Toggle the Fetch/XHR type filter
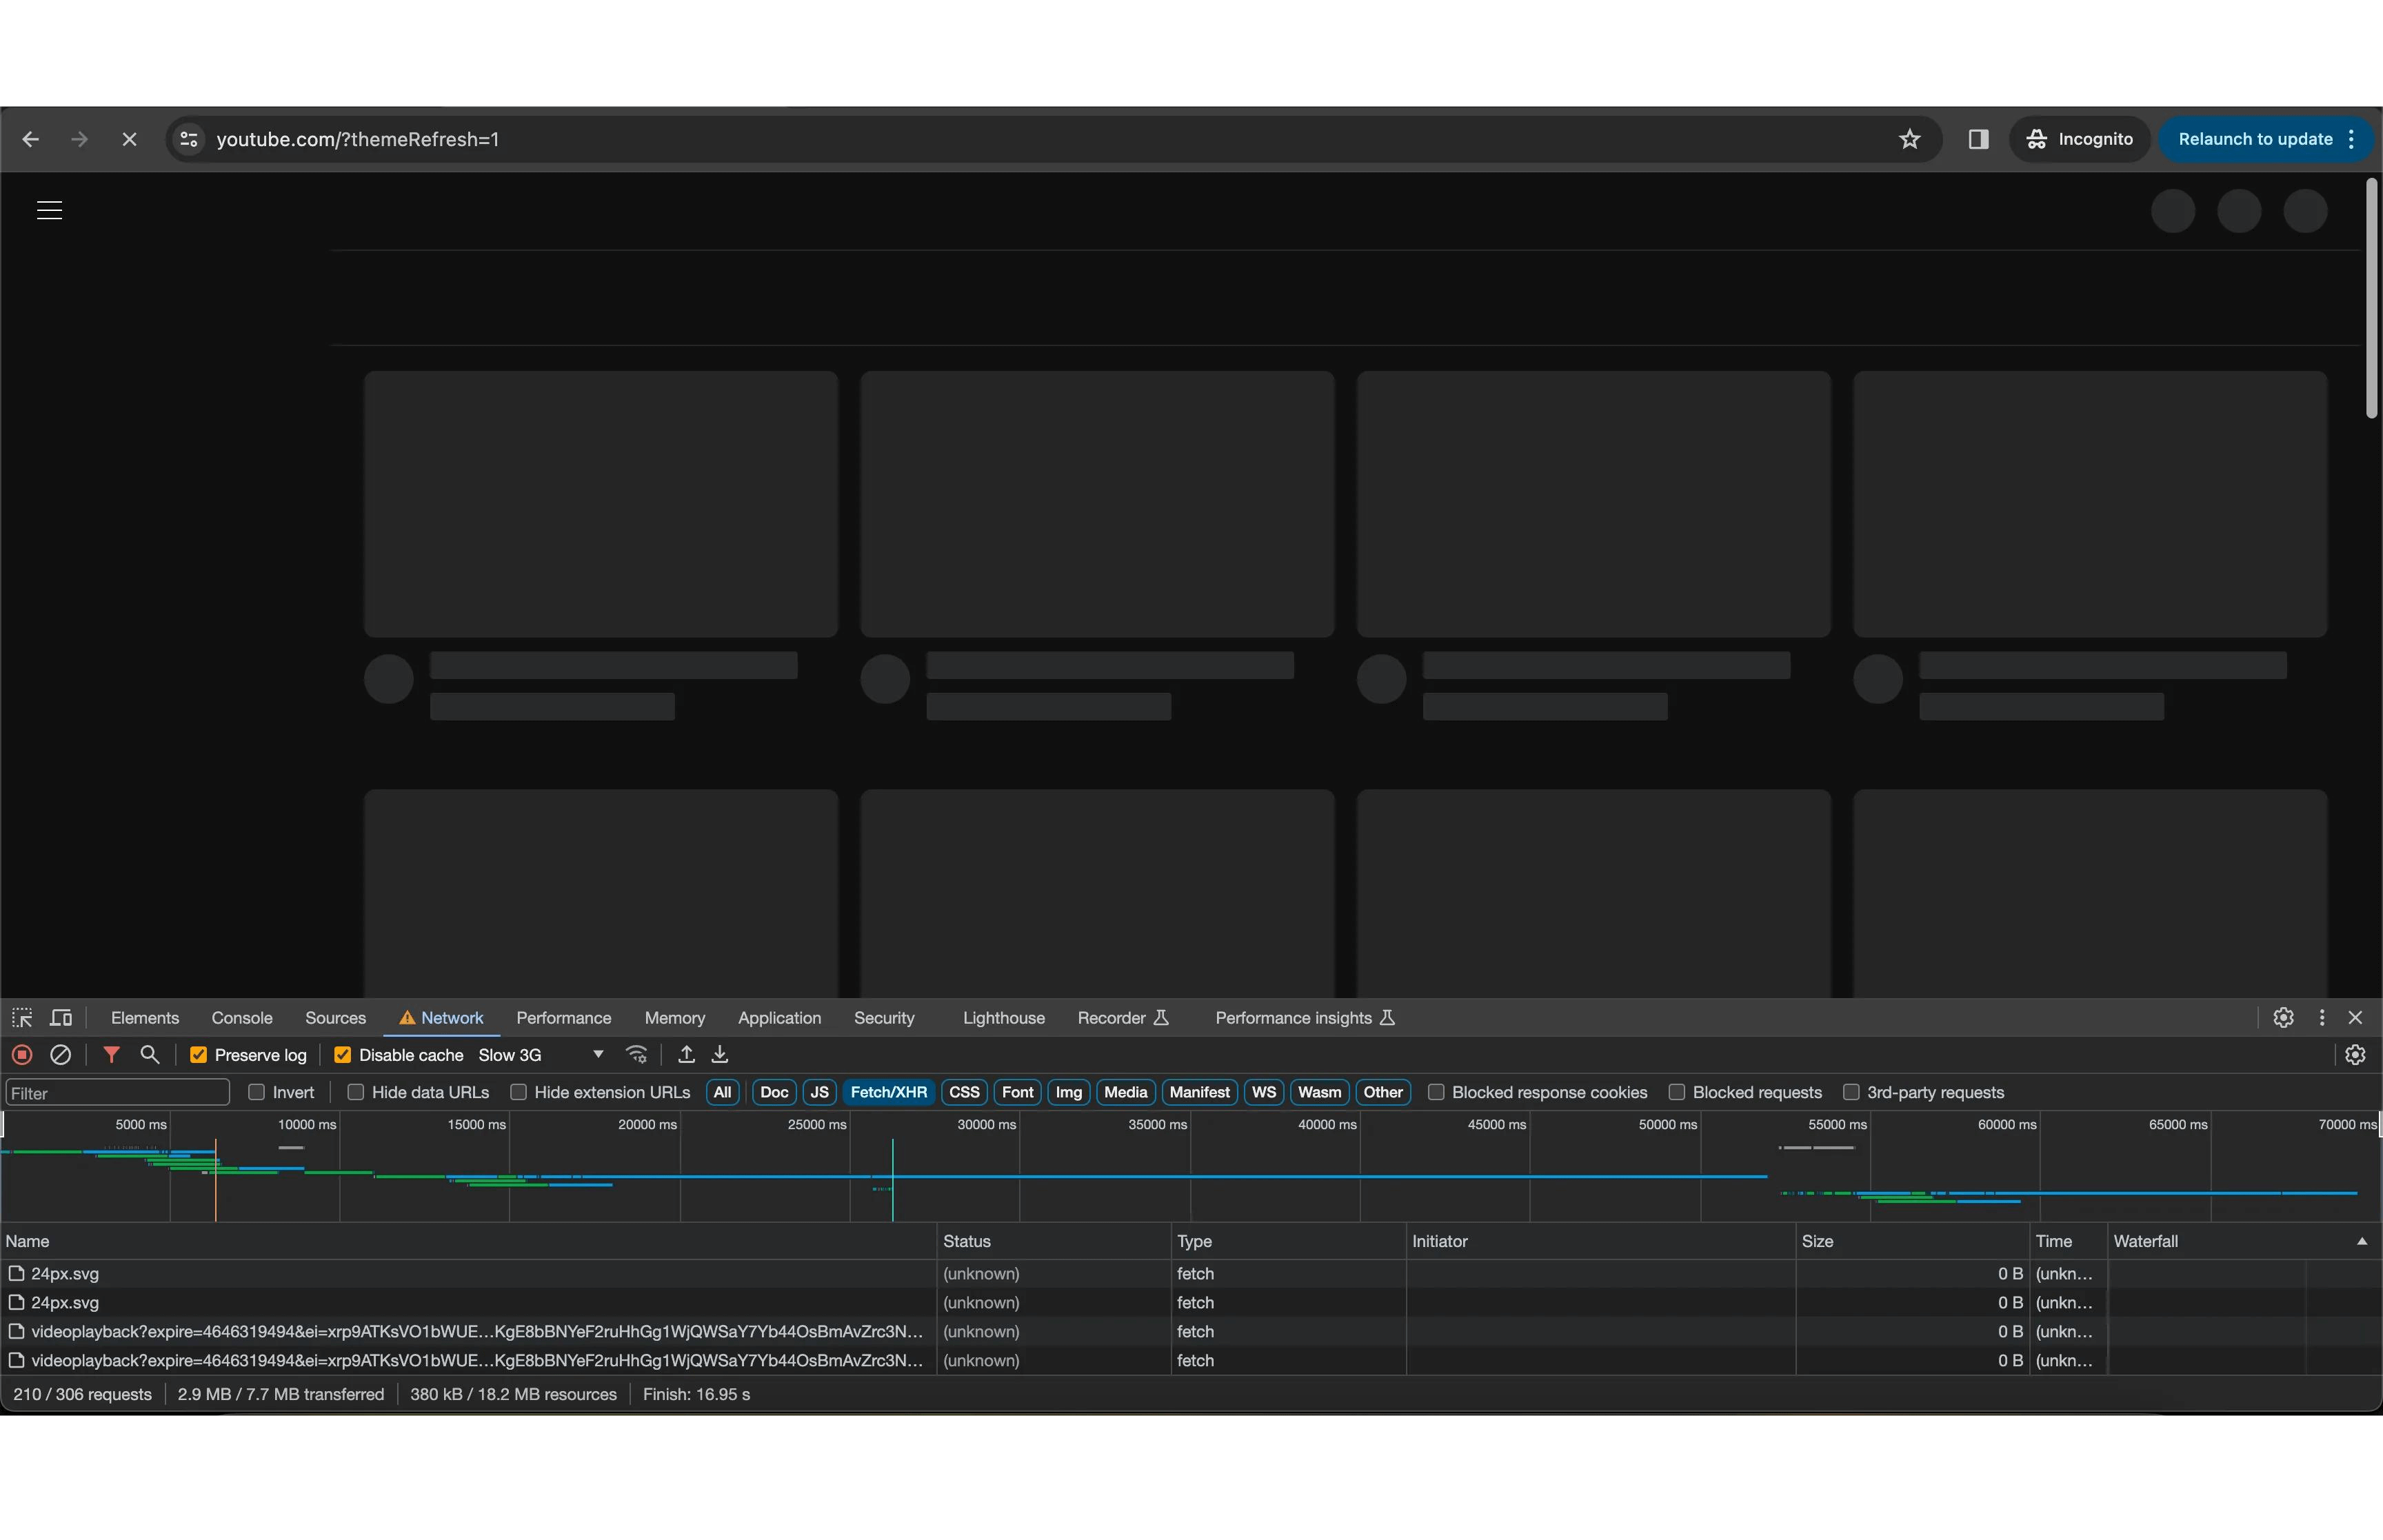Screen dimensions: 2383x1540 [x=888, y=1092]
